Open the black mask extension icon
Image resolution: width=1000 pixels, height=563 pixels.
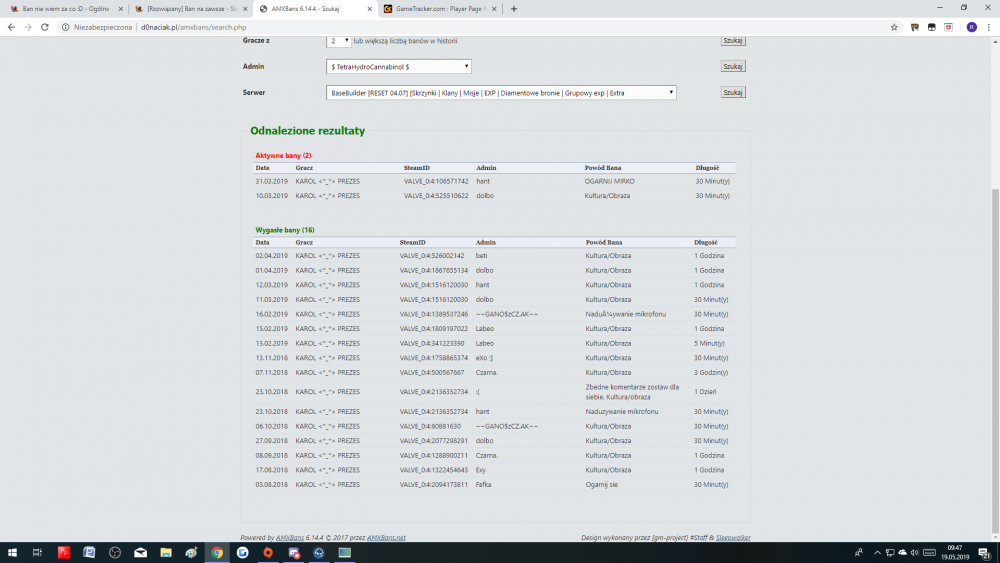point(932,27)
